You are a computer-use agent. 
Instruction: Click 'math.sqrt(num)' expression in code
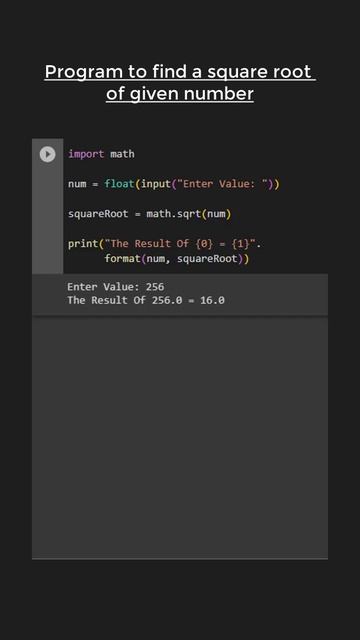[x=189, y=214]
